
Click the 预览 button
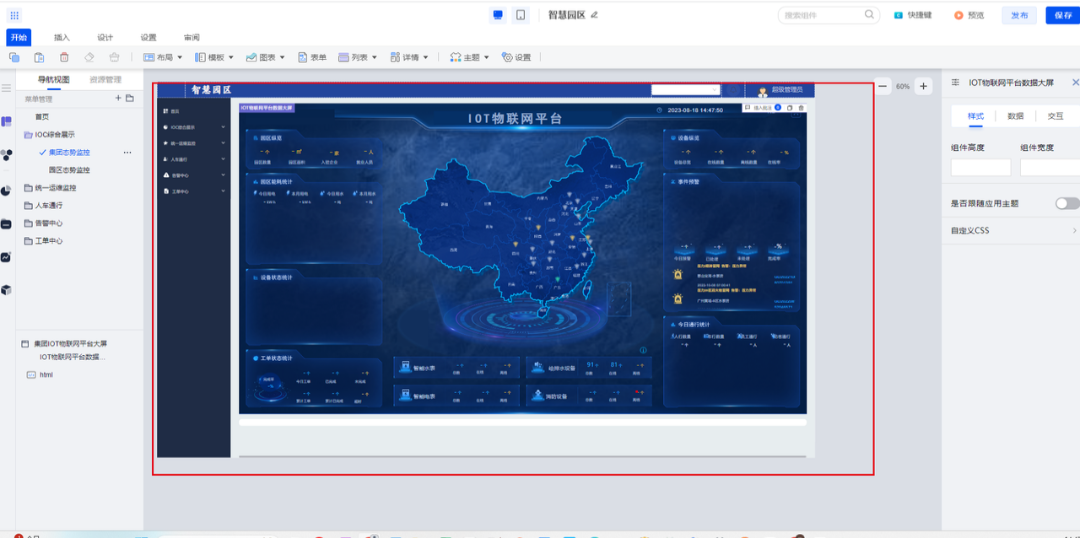click(969, 15)
